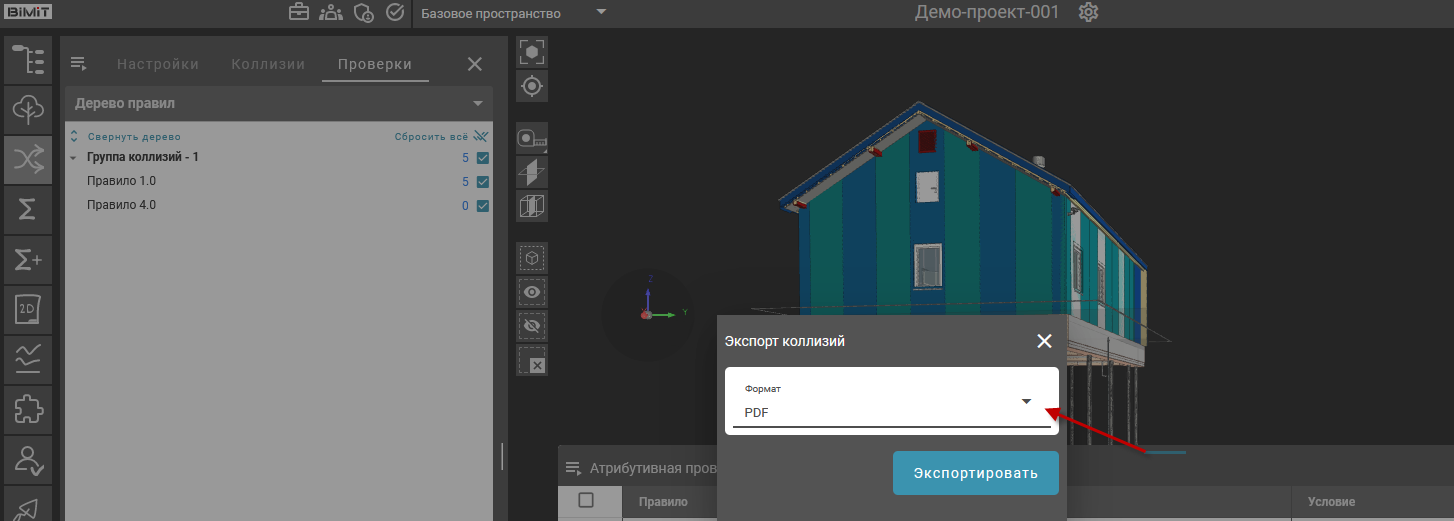Click the Sigma-plus sidebar icon
Screen dimensions: 1454x521
(28, 259)
